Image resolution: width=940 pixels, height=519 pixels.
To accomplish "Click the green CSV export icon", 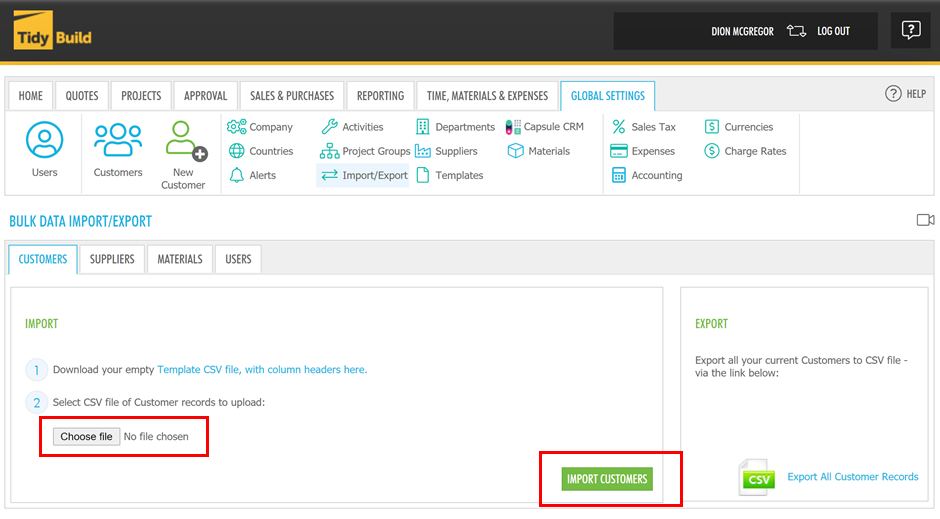I will (x=757, y=478).
